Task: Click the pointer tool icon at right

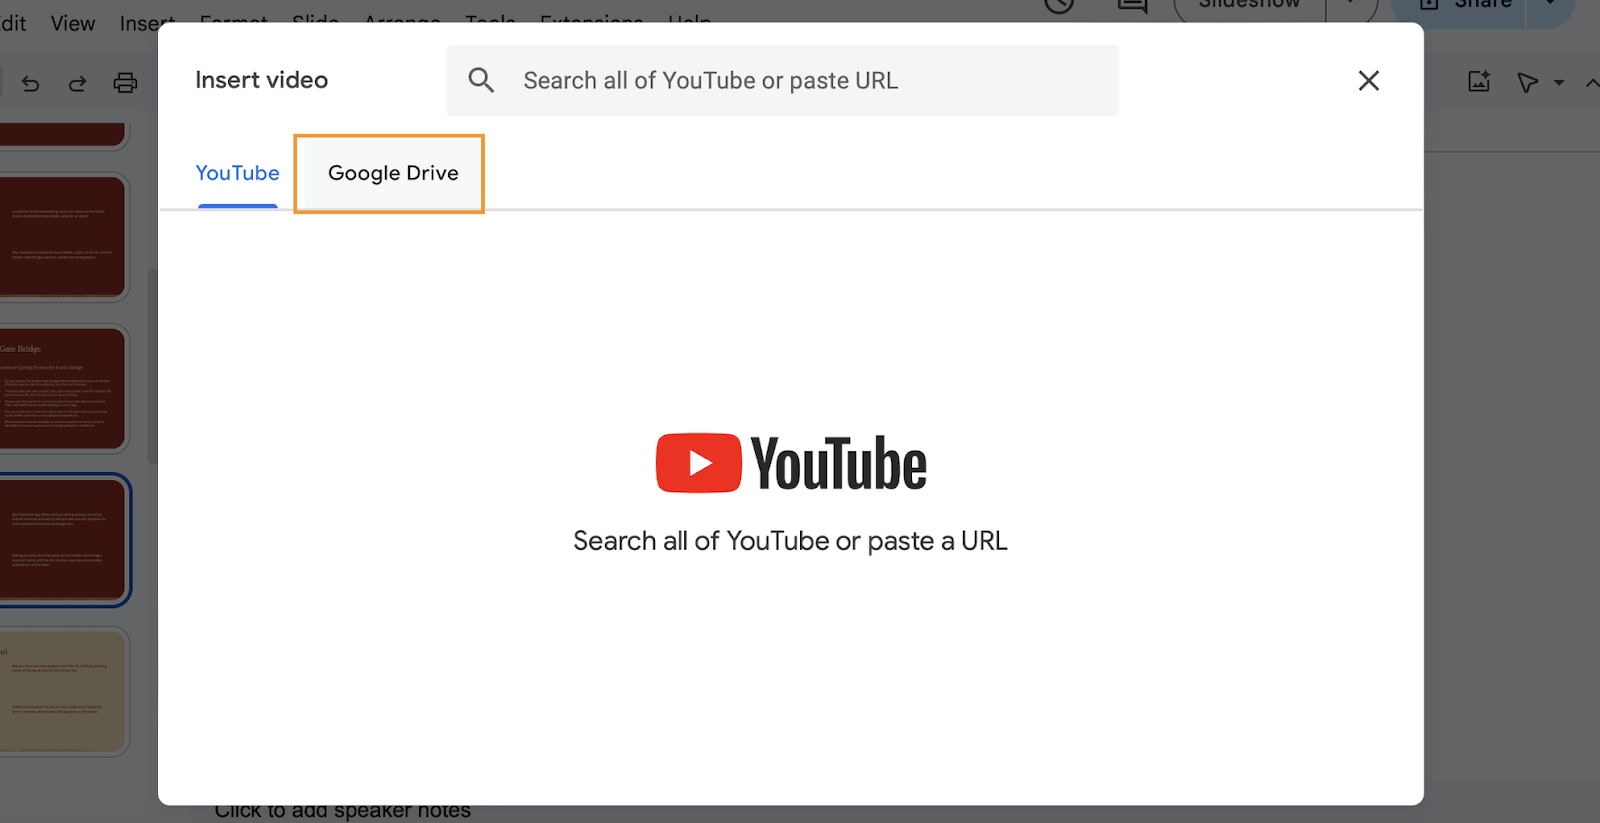Action: [1527, 83]
